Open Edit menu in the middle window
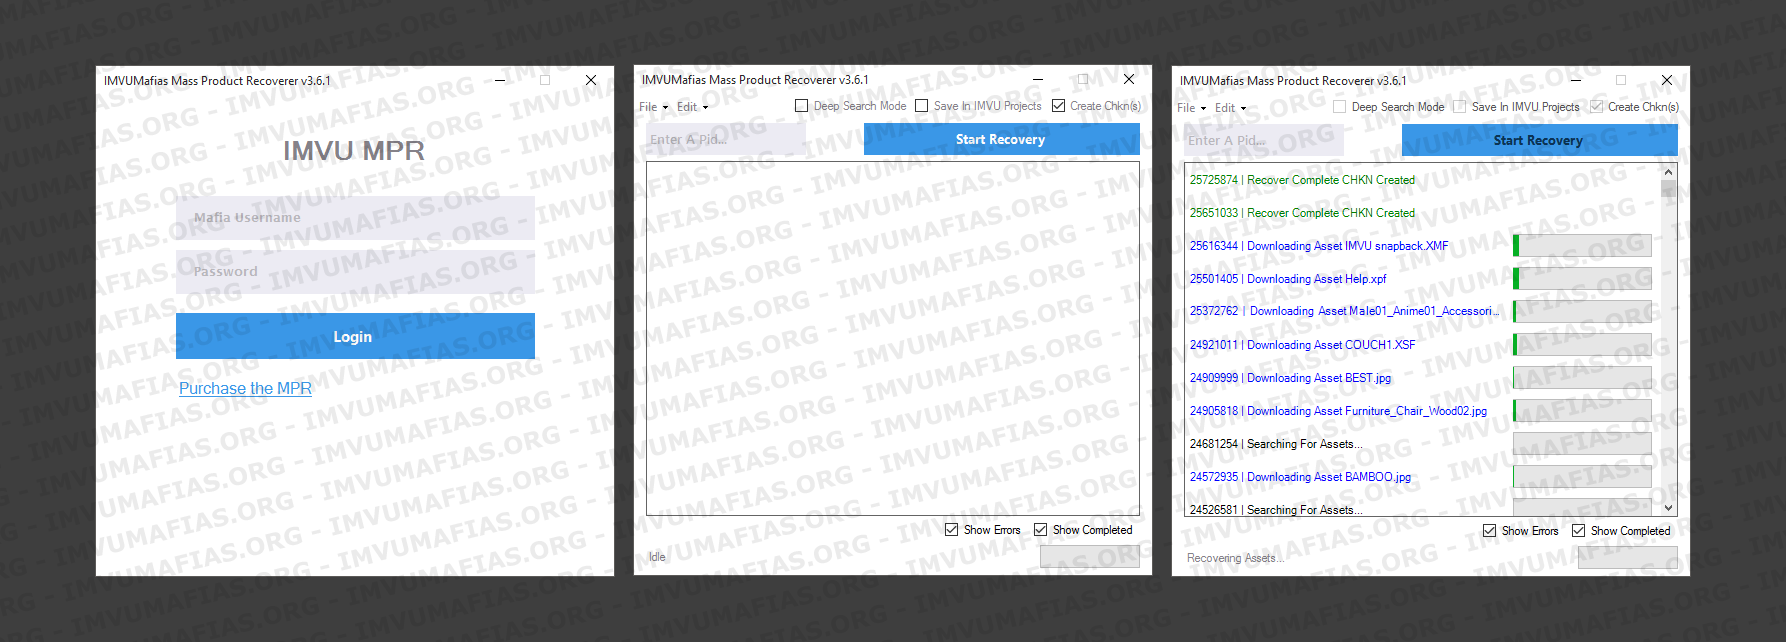This screenshot has width=1786, height=642. click(x=692, y=107)
